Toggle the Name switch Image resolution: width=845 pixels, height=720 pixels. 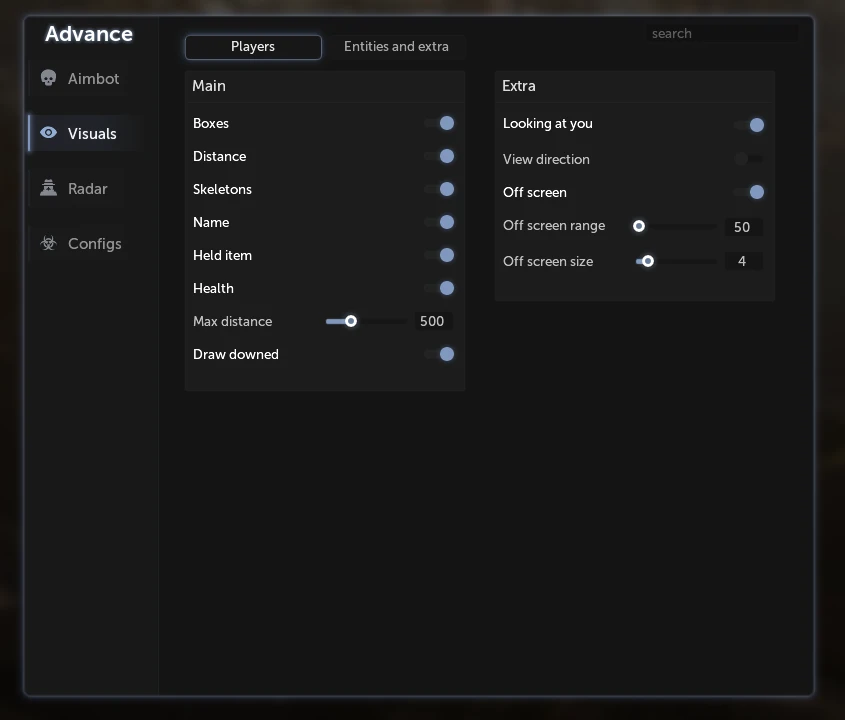tap(439, 222)
